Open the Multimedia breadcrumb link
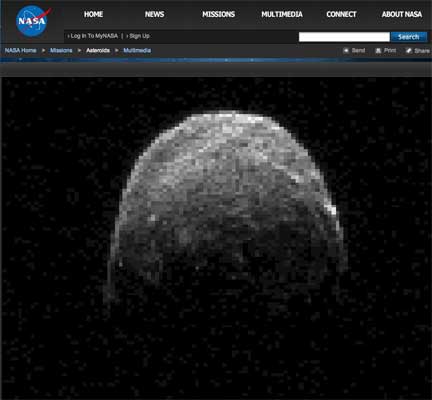The image size is (432, 400). coord(137,50)
